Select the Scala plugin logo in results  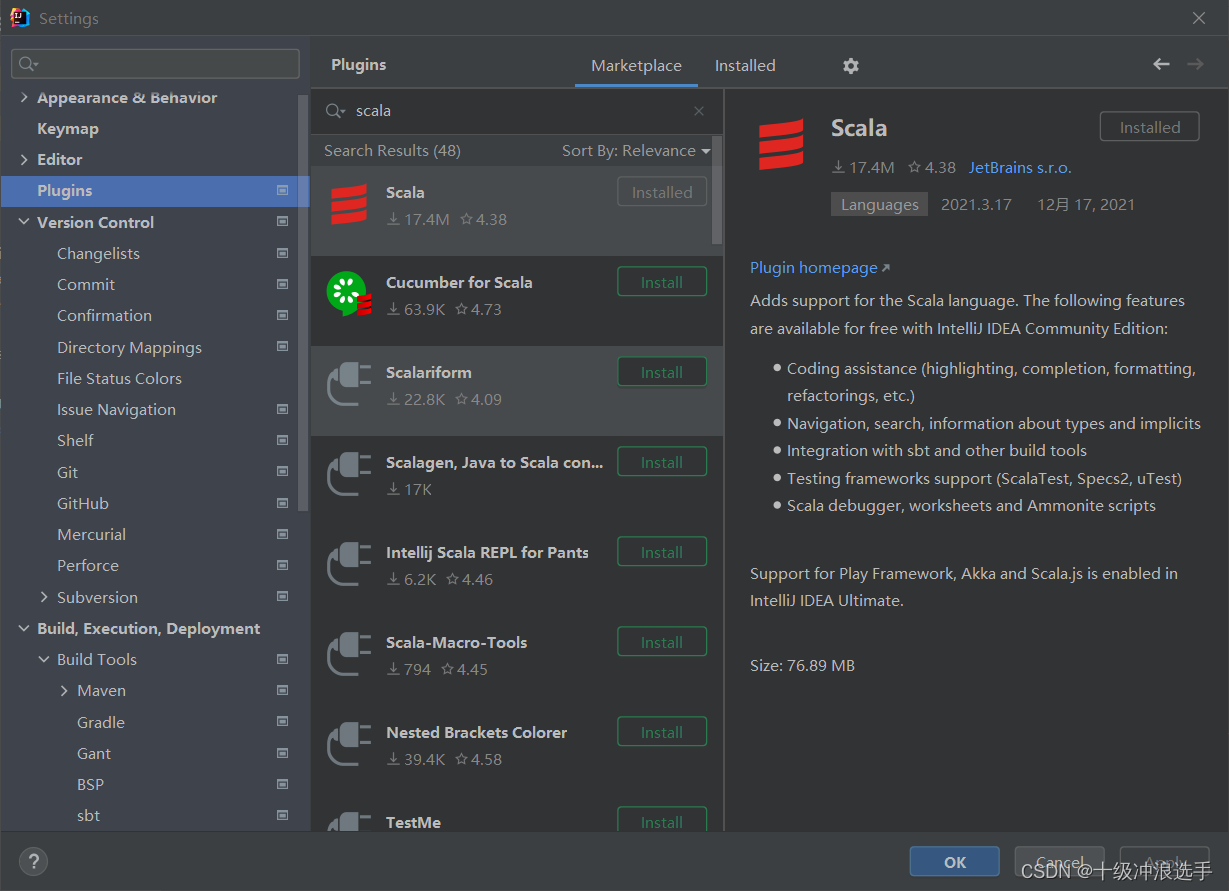(x=349, y=205)
